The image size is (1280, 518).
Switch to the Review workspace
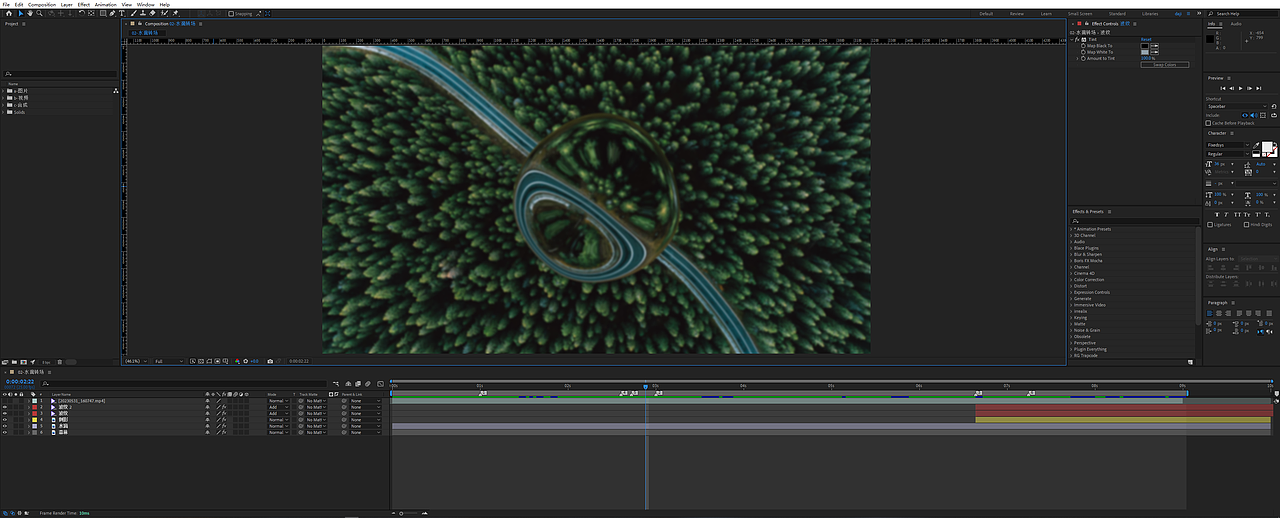click(x=1017, y=14)
